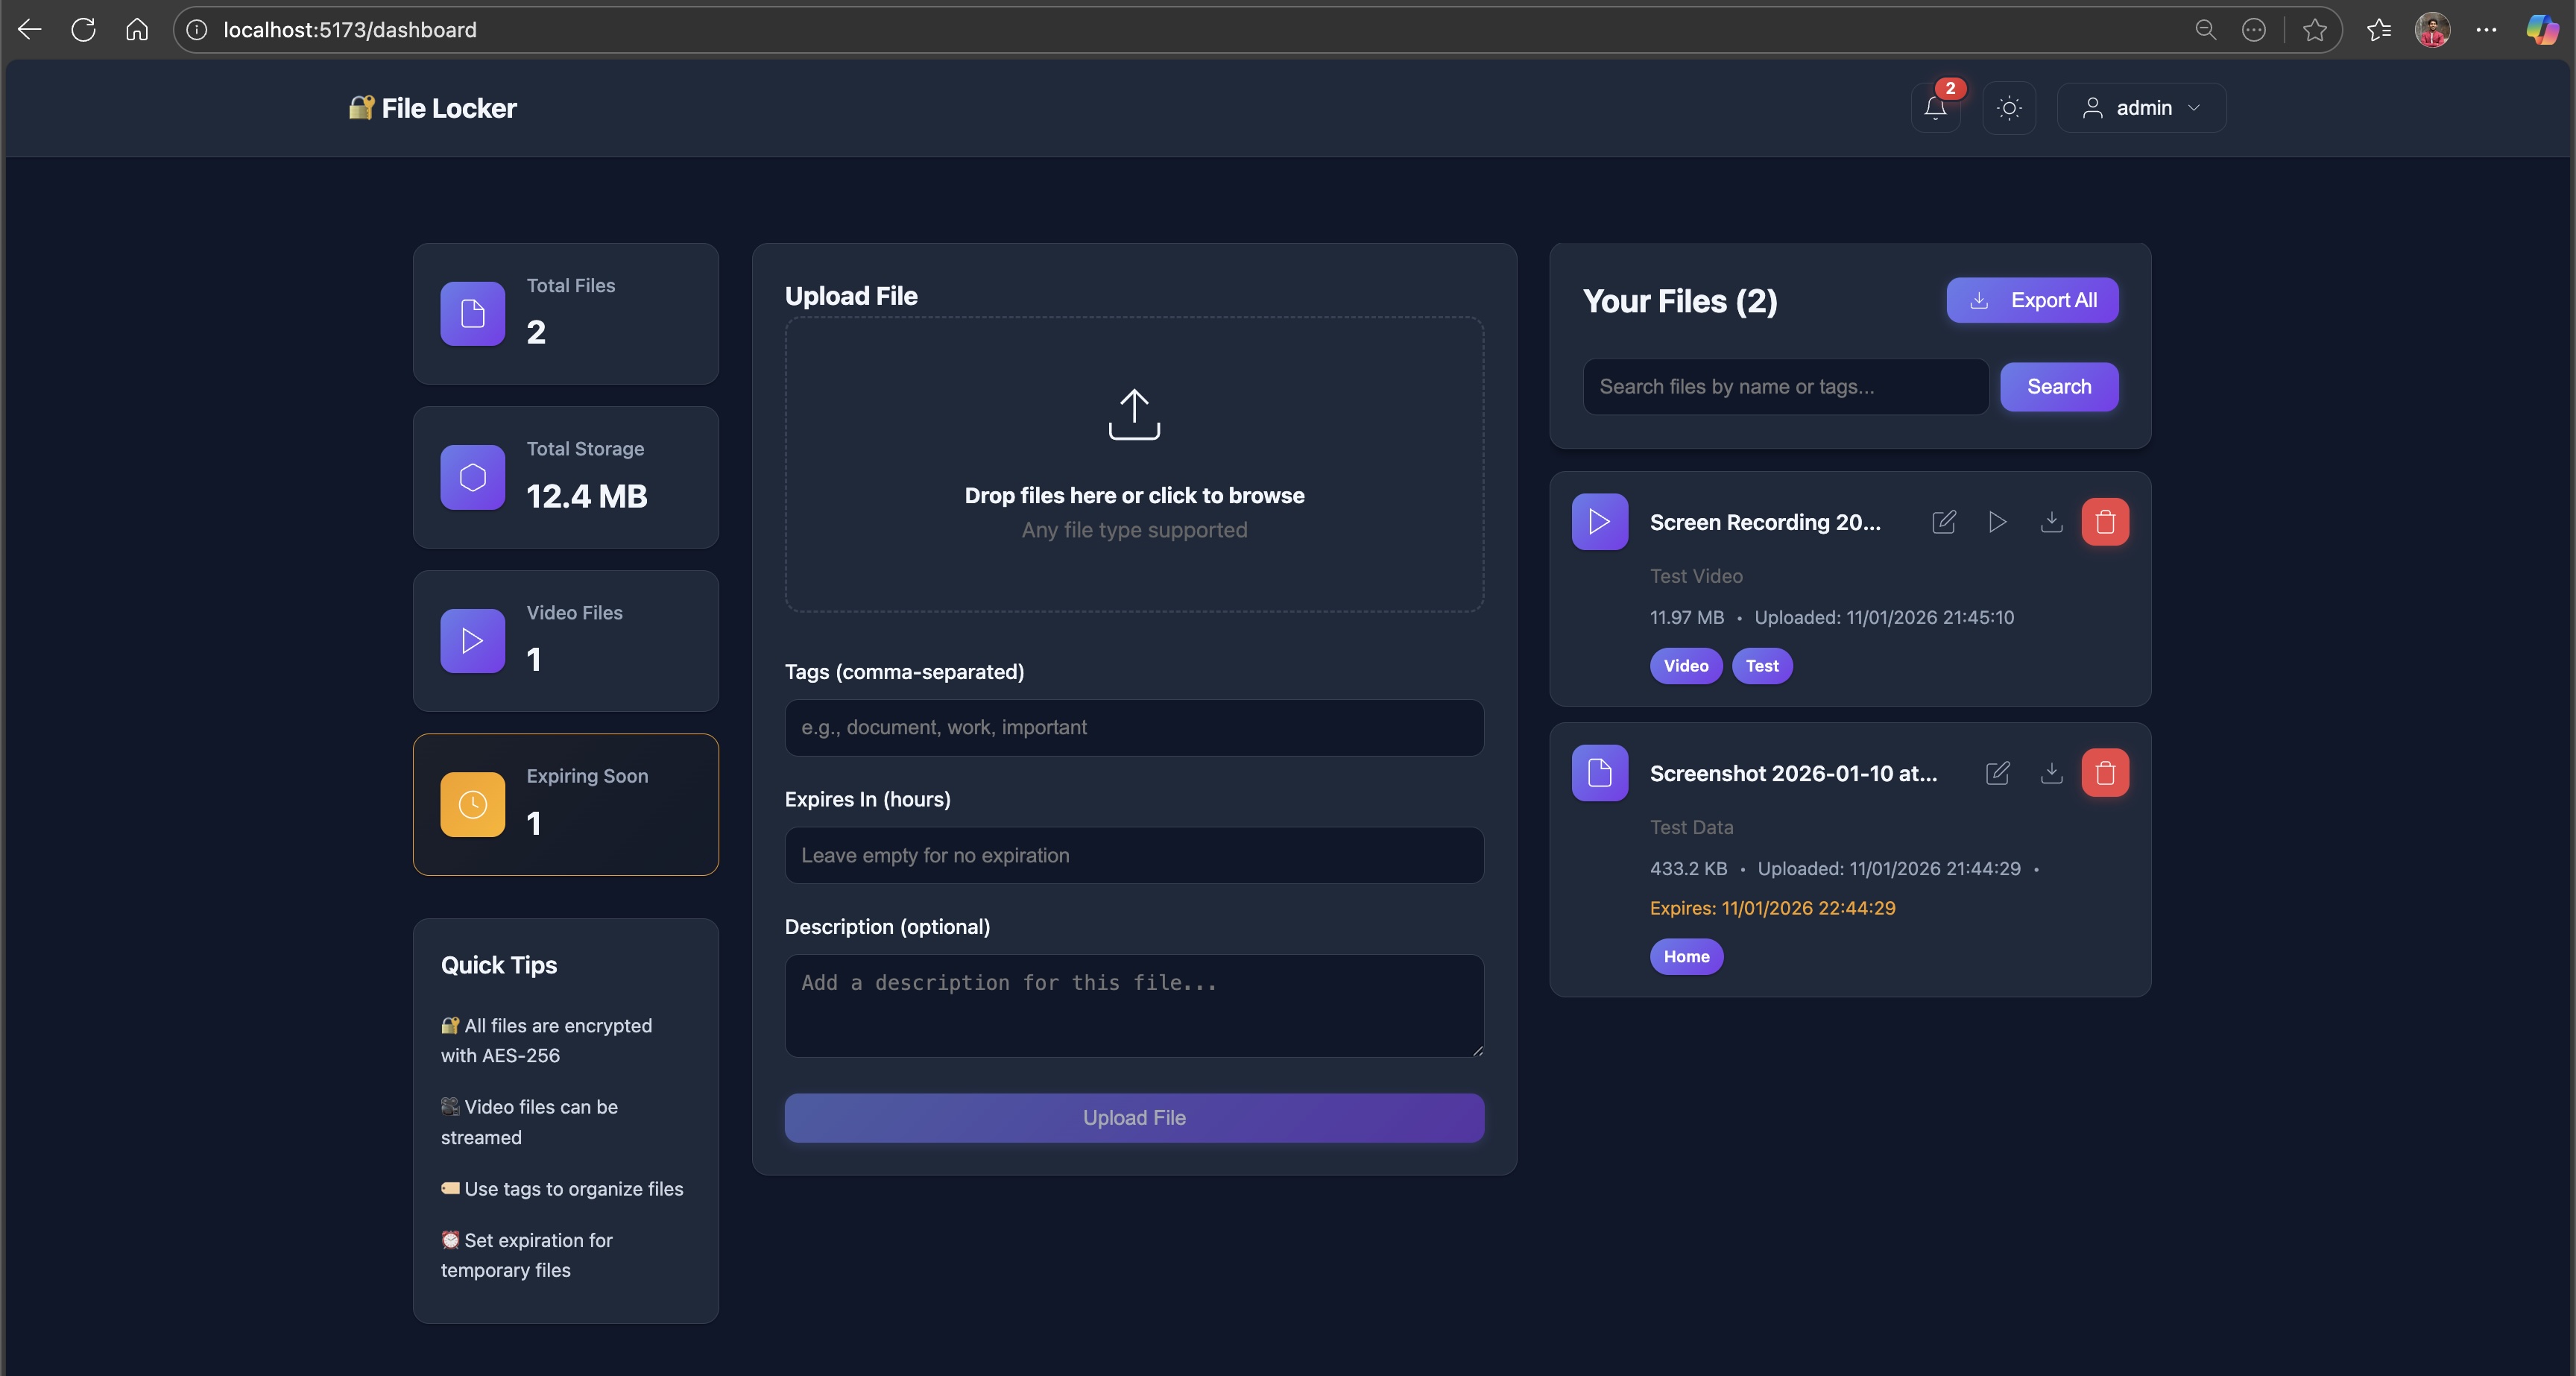
Task: Click the Search button
Action: (x=2059, y=387)
